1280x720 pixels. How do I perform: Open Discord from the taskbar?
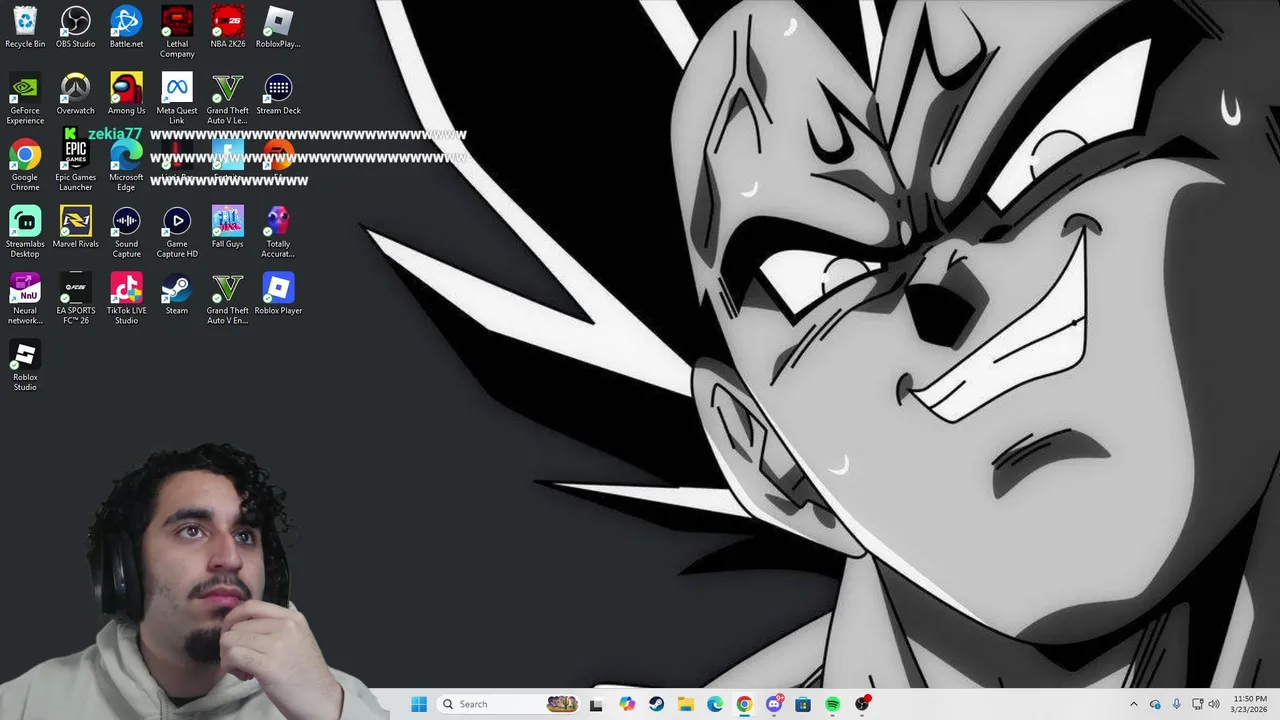pos(774,704)
